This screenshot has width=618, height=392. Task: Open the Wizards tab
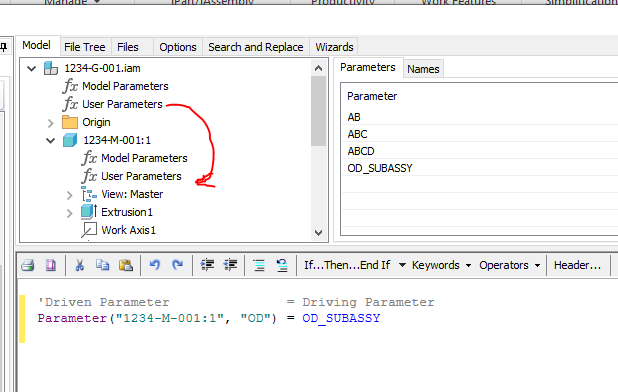[334, 47]
